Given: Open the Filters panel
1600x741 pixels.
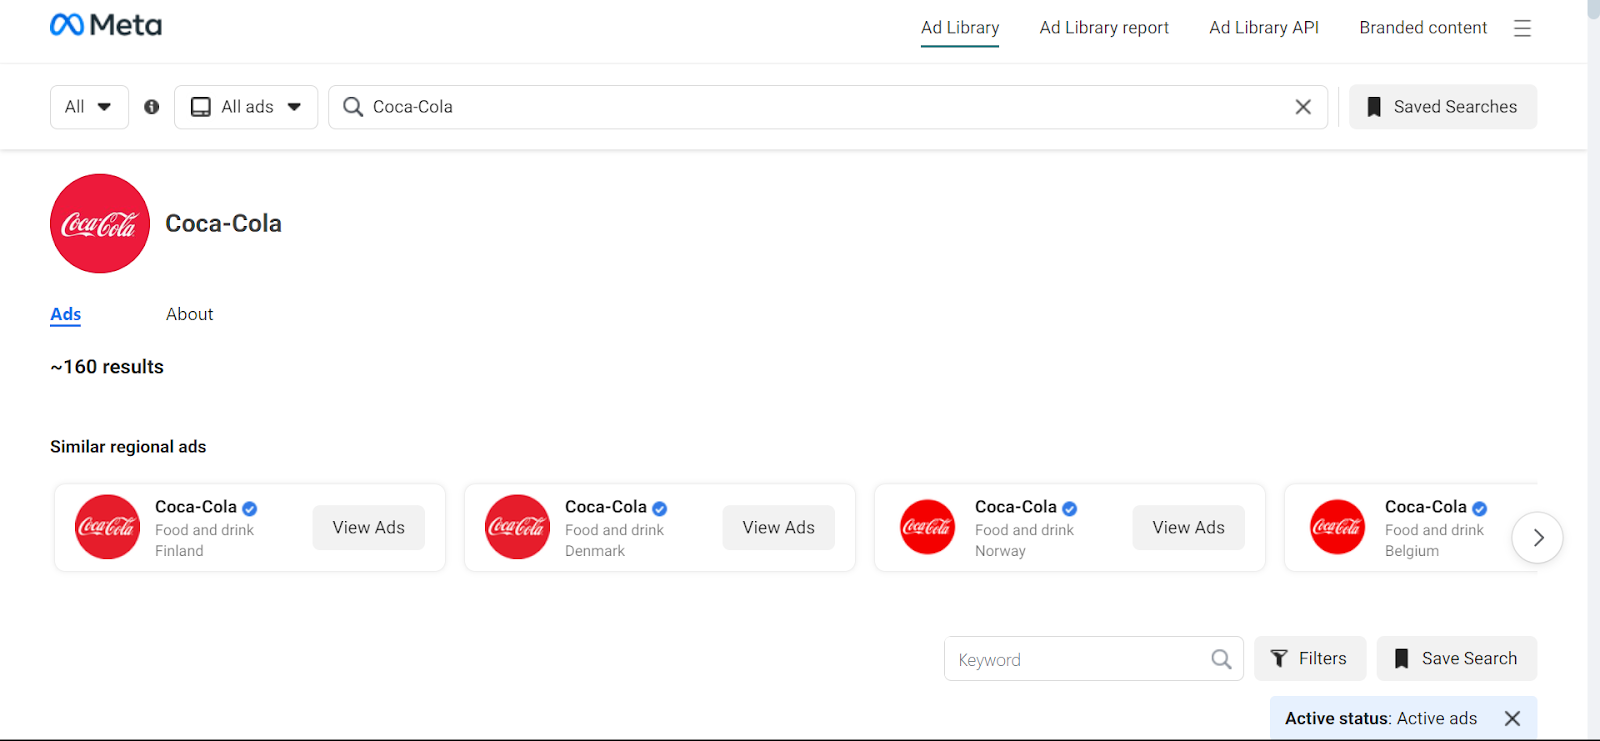Looking at the screenshot, I should coord(1309,658).
